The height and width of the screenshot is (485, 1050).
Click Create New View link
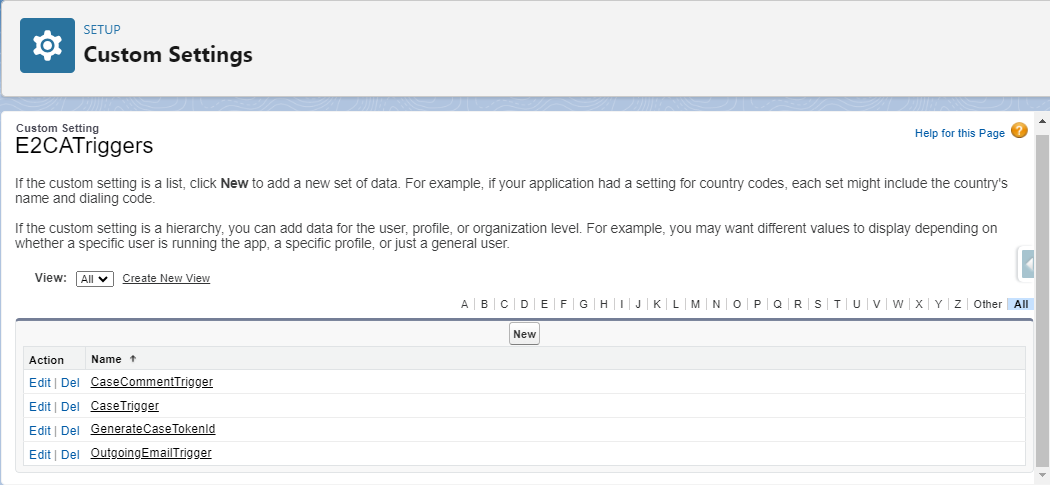tap(166, 278)
